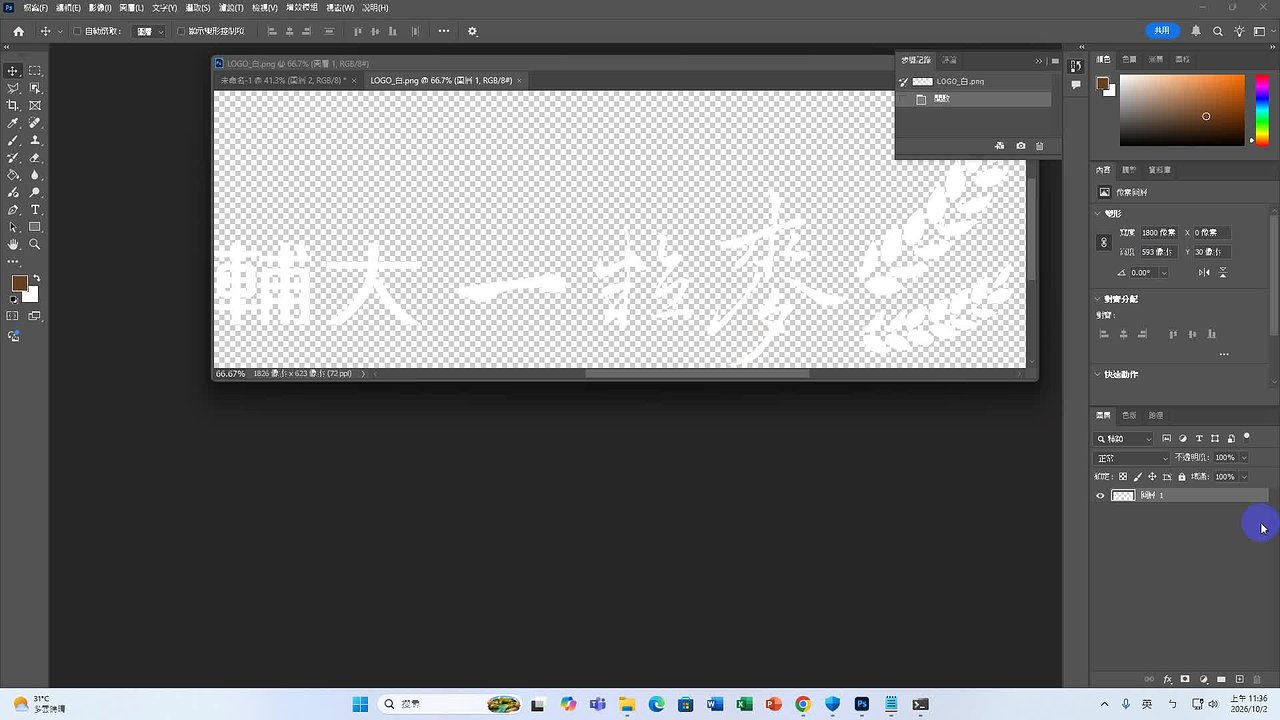Click flip horizontal icon in Properties

coord(1204,272)
